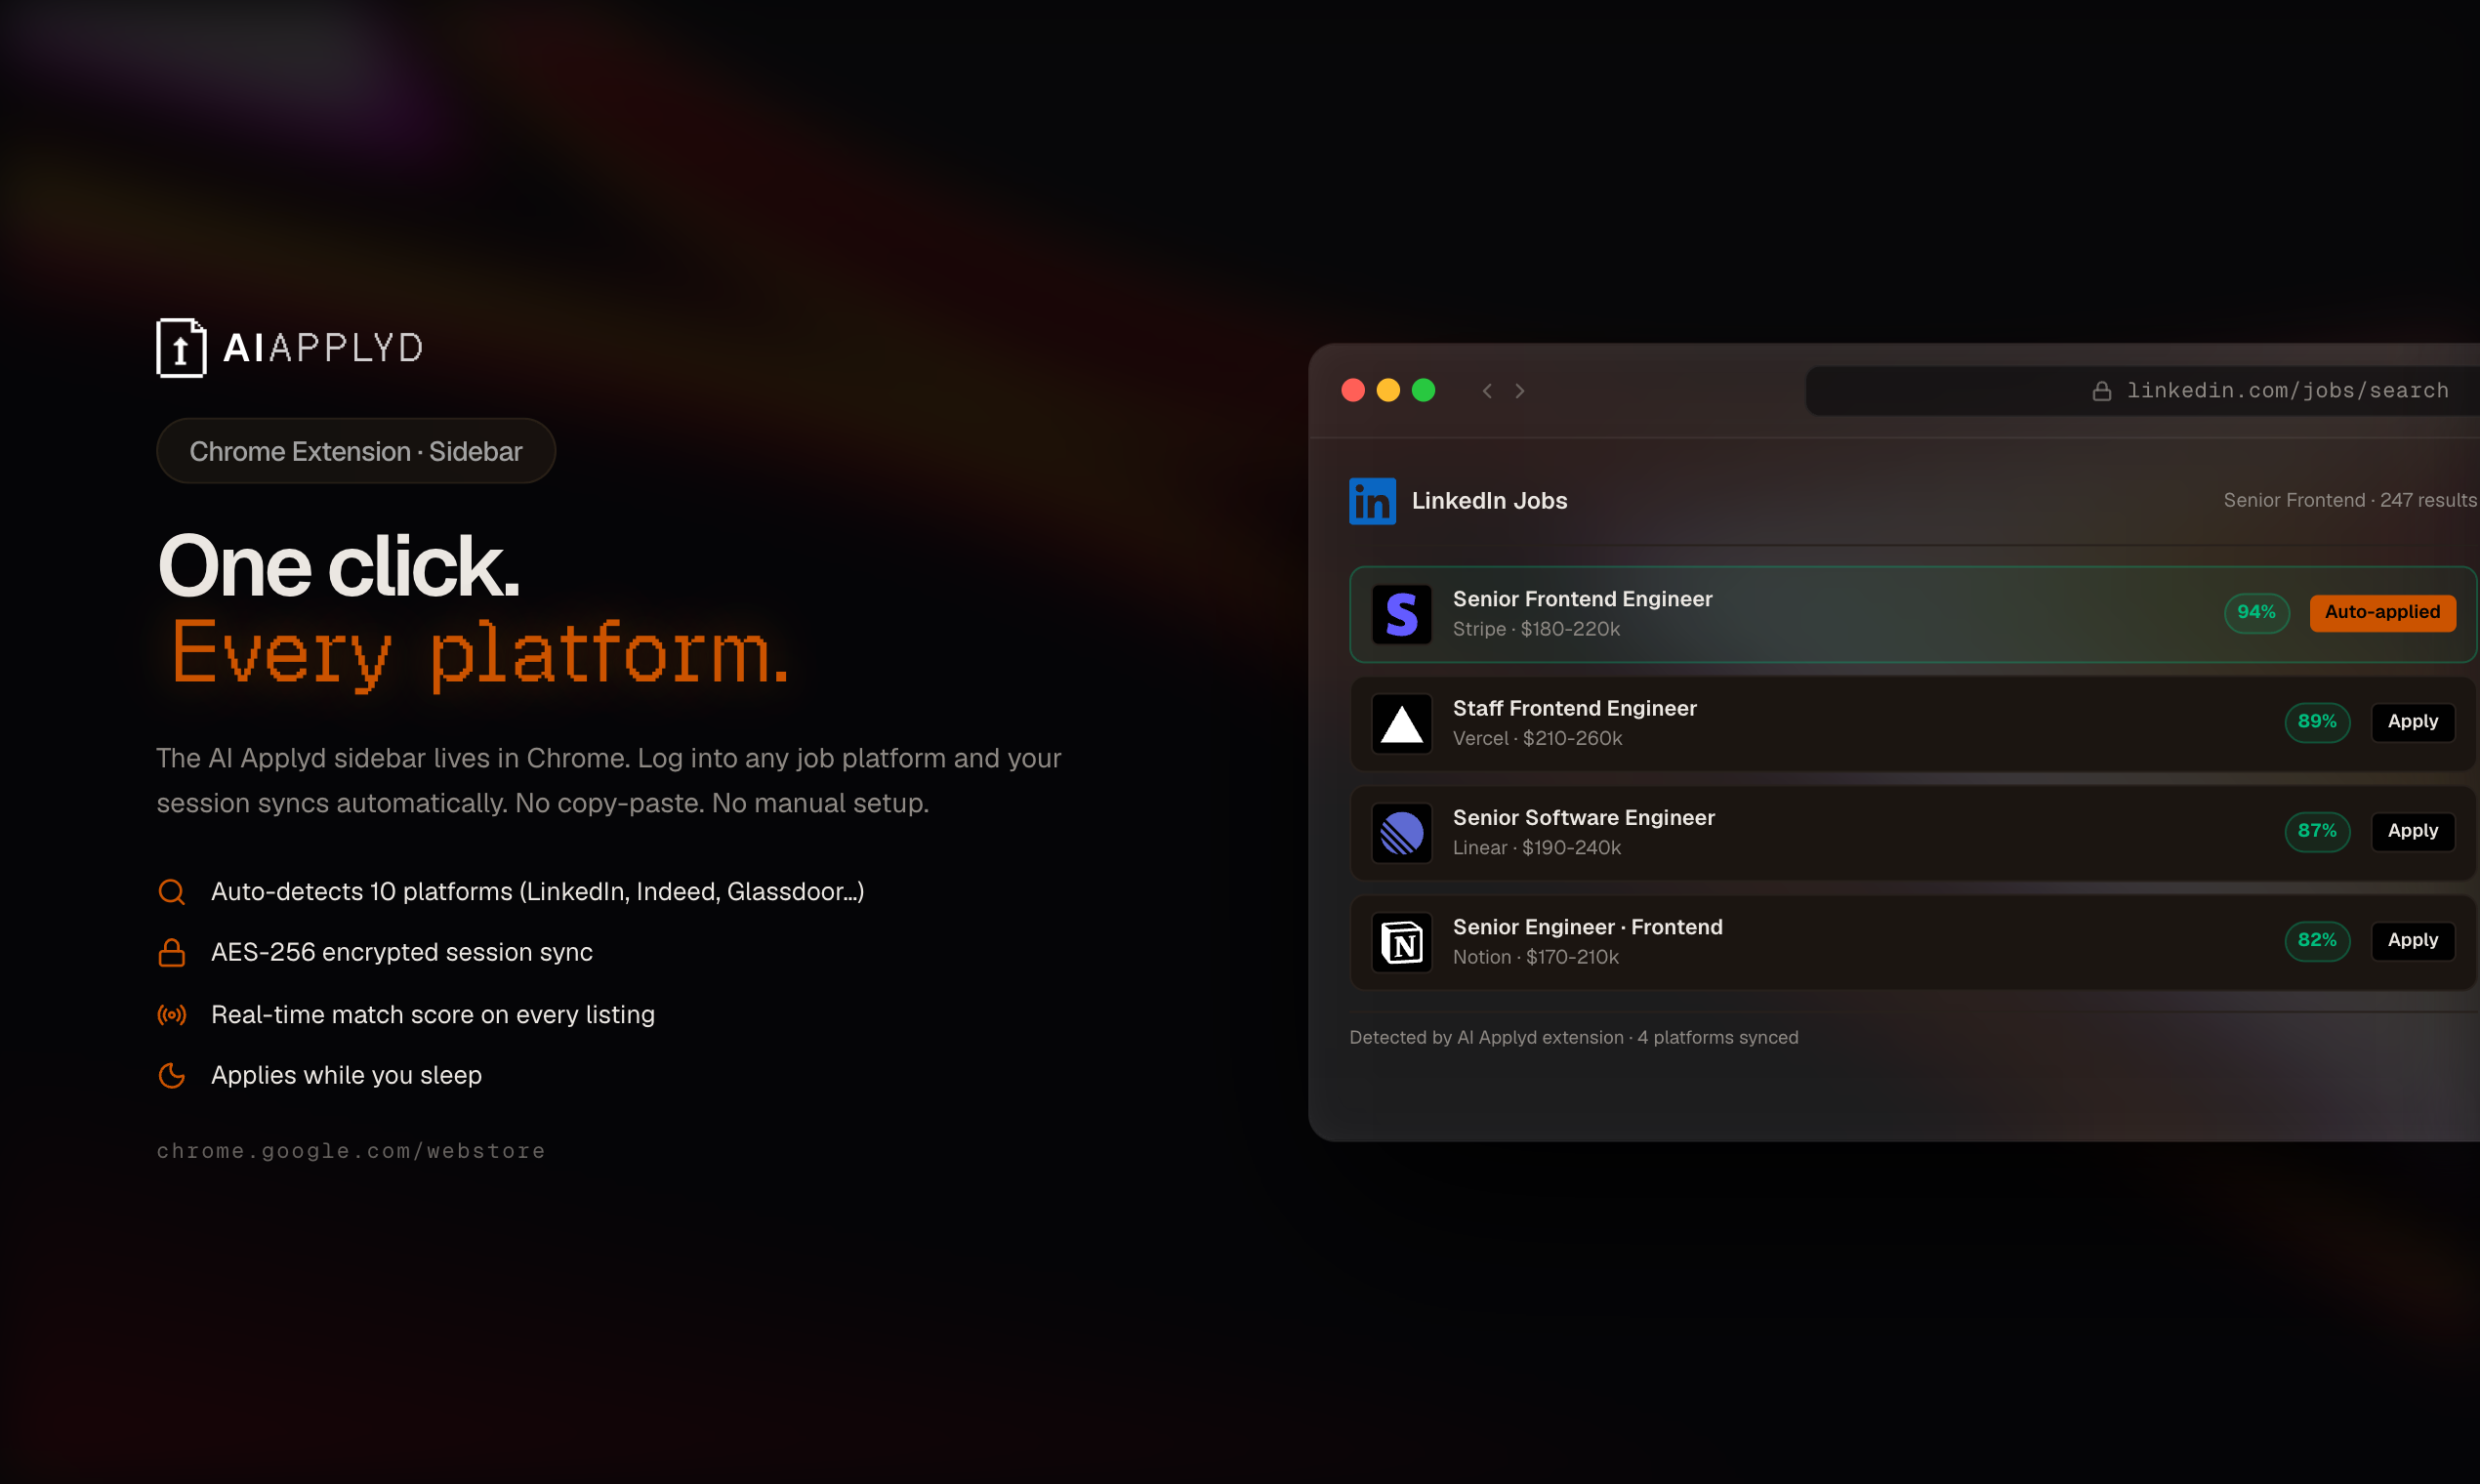Click the moon icon beside Applies while you sleep
The width and height of the screenshot is (2480, 1484).
click(172, 1075)
